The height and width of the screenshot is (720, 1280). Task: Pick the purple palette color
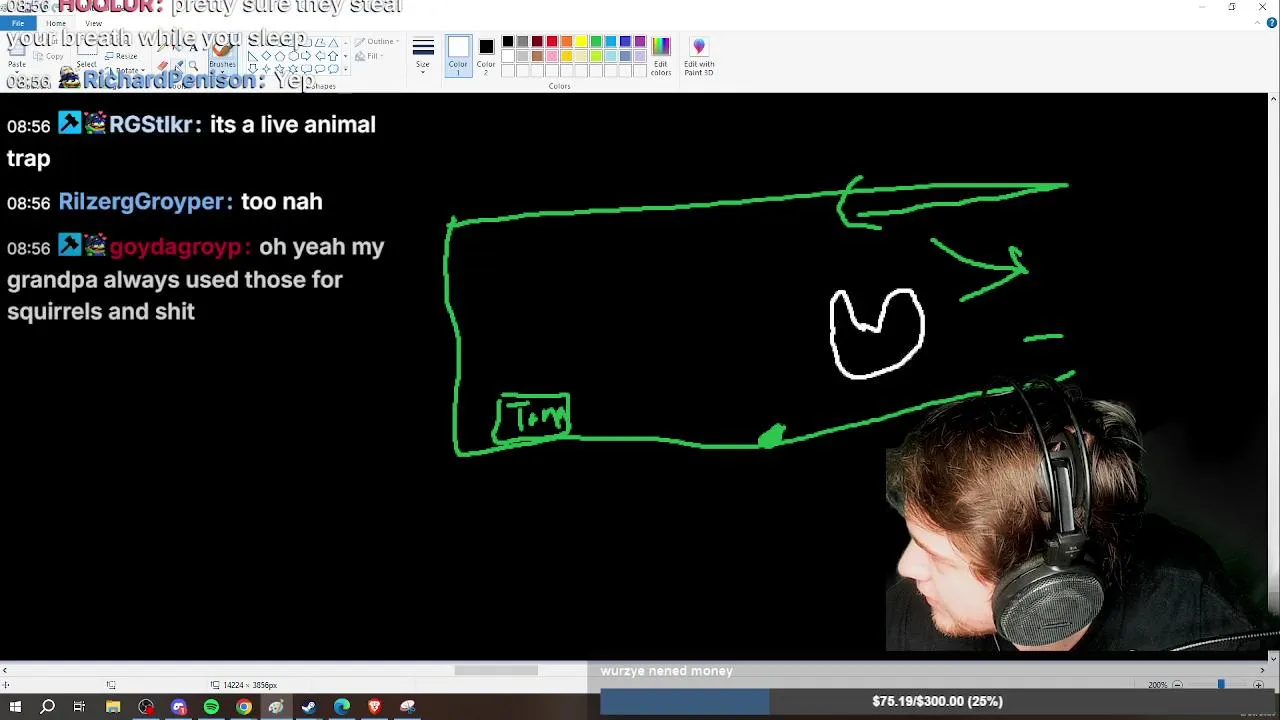pyautogui.click(x=640, y=41)
